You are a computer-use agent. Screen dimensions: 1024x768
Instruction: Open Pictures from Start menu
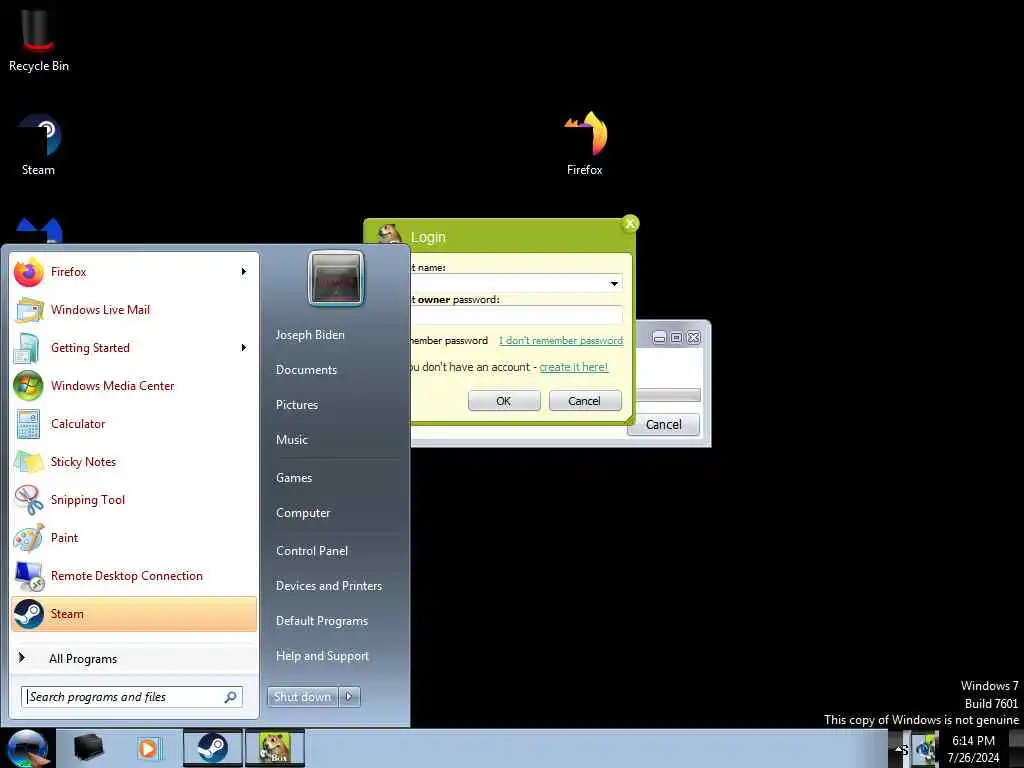click(x=297, y=405)
